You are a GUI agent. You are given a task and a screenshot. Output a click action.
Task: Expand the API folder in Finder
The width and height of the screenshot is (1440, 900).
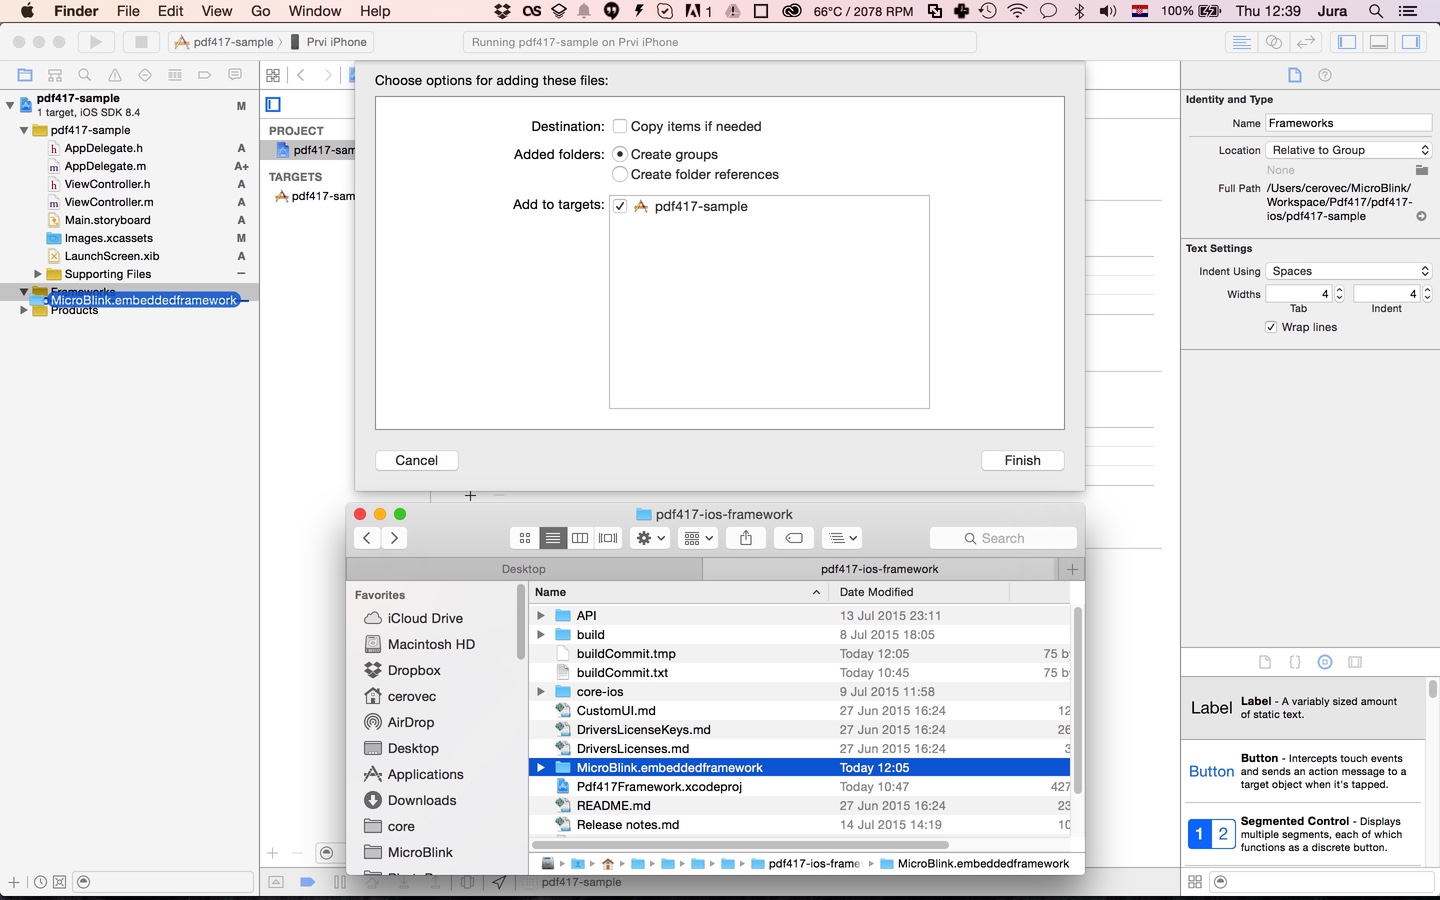point(541,615)
